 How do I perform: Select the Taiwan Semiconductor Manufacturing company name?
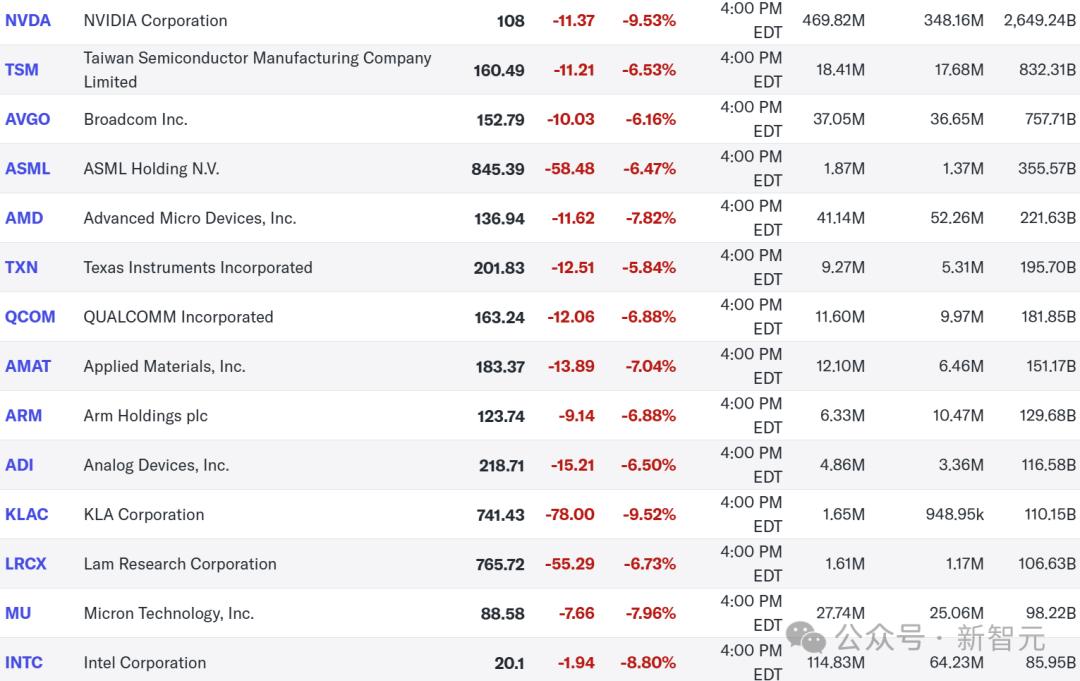257,69
